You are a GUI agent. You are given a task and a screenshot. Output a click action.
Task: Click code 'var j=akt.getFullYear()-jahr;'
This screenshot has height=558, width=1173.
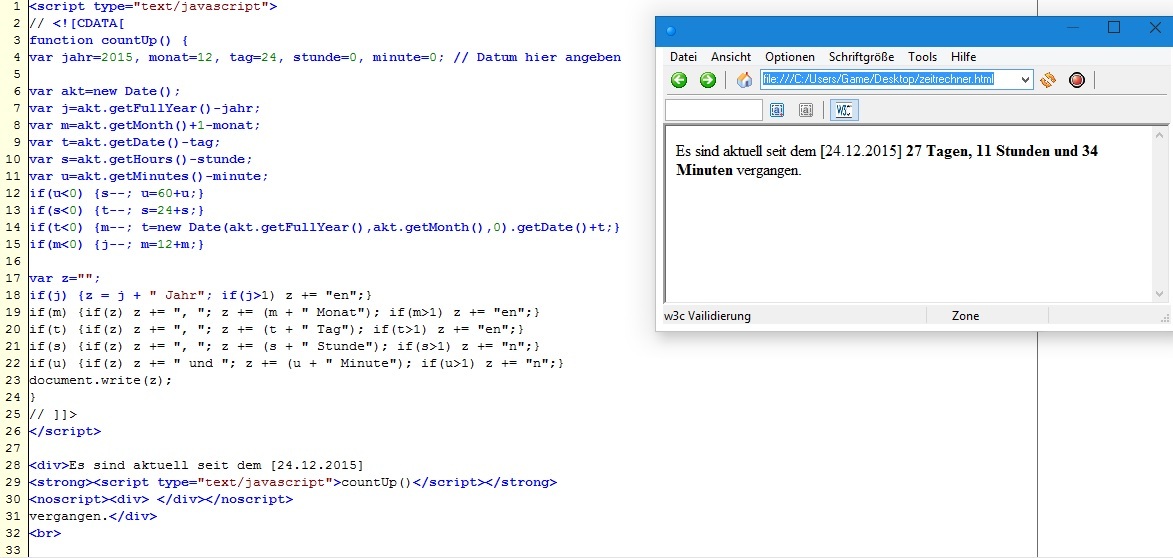[144, 108]
